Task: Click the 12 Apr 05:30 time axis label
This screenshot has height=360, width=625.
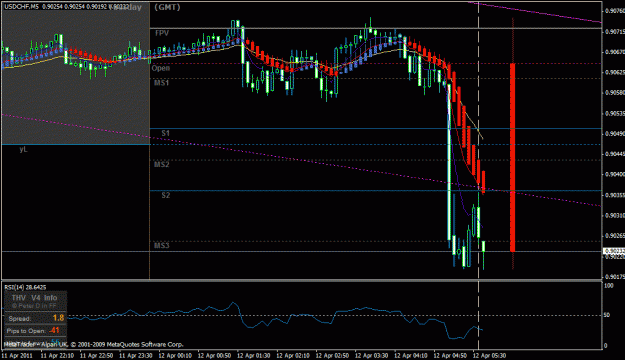Action: click(x=489, y=355)
